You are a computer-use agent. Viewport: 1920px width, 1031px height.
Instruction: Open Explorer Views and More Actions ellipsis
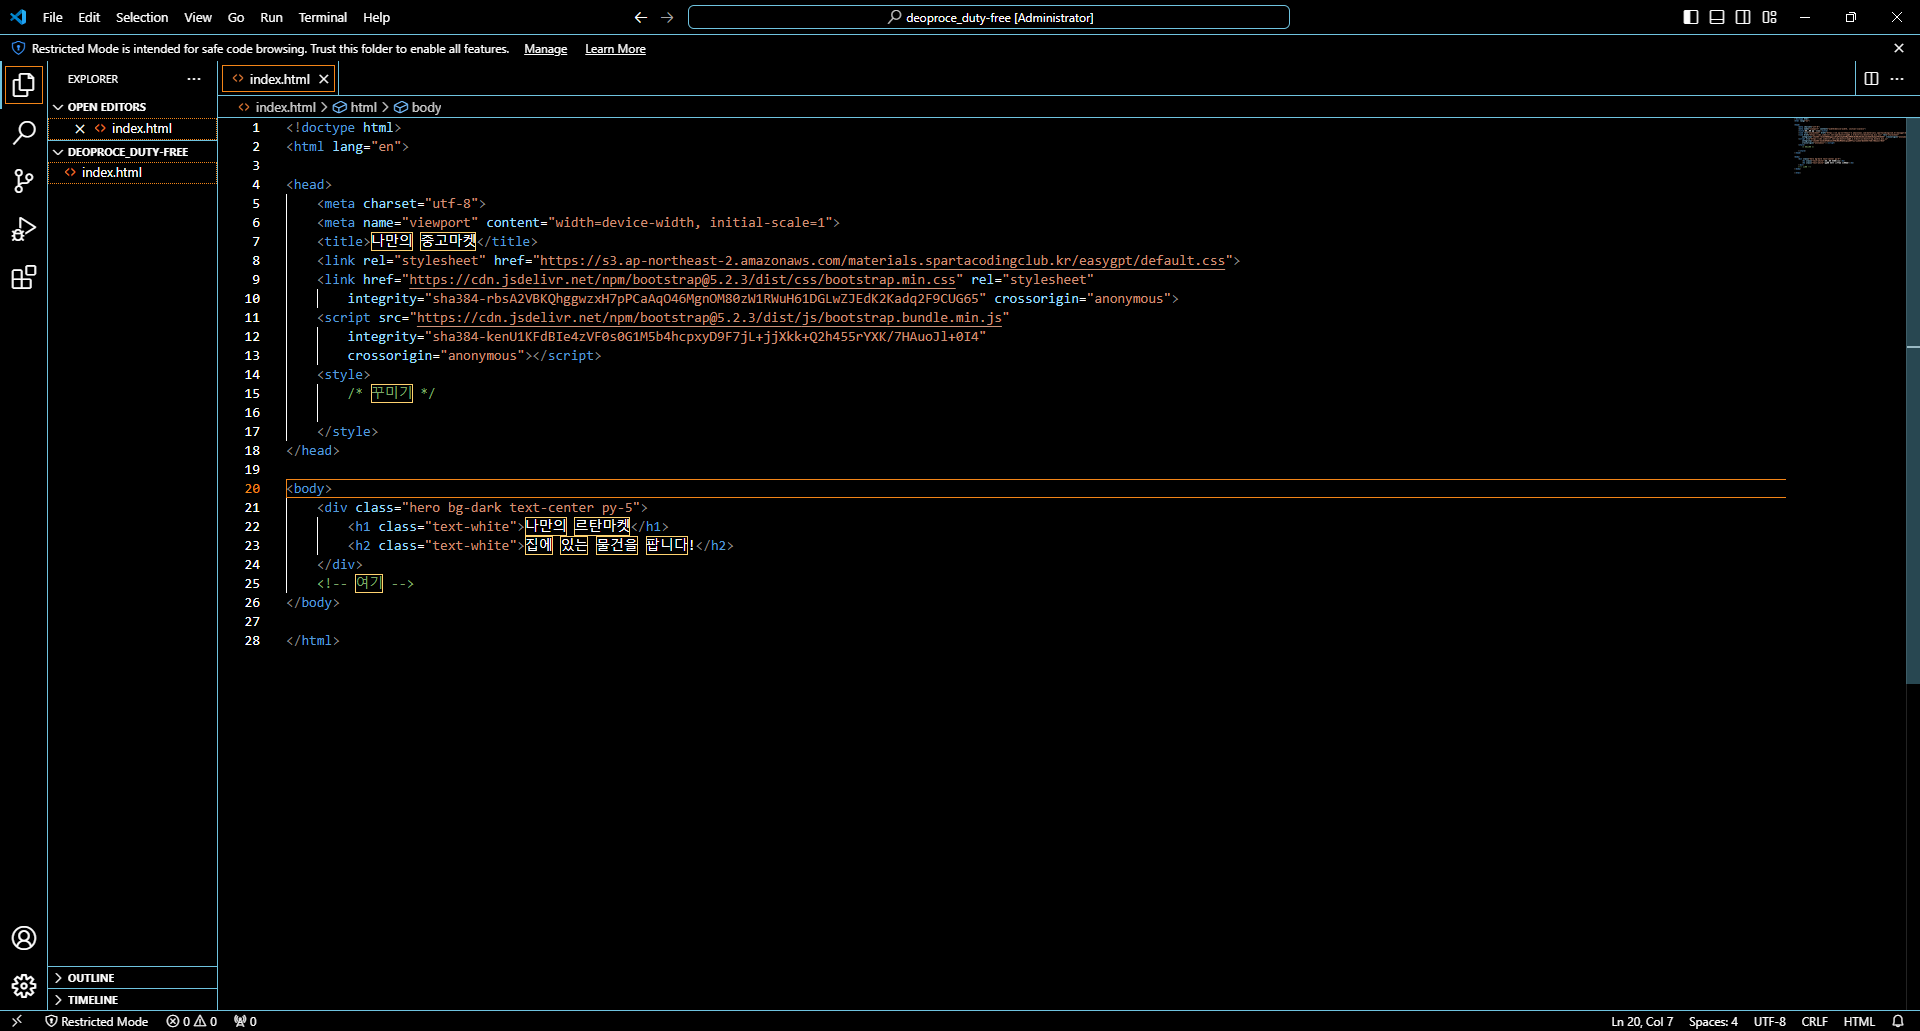point(194,79)
